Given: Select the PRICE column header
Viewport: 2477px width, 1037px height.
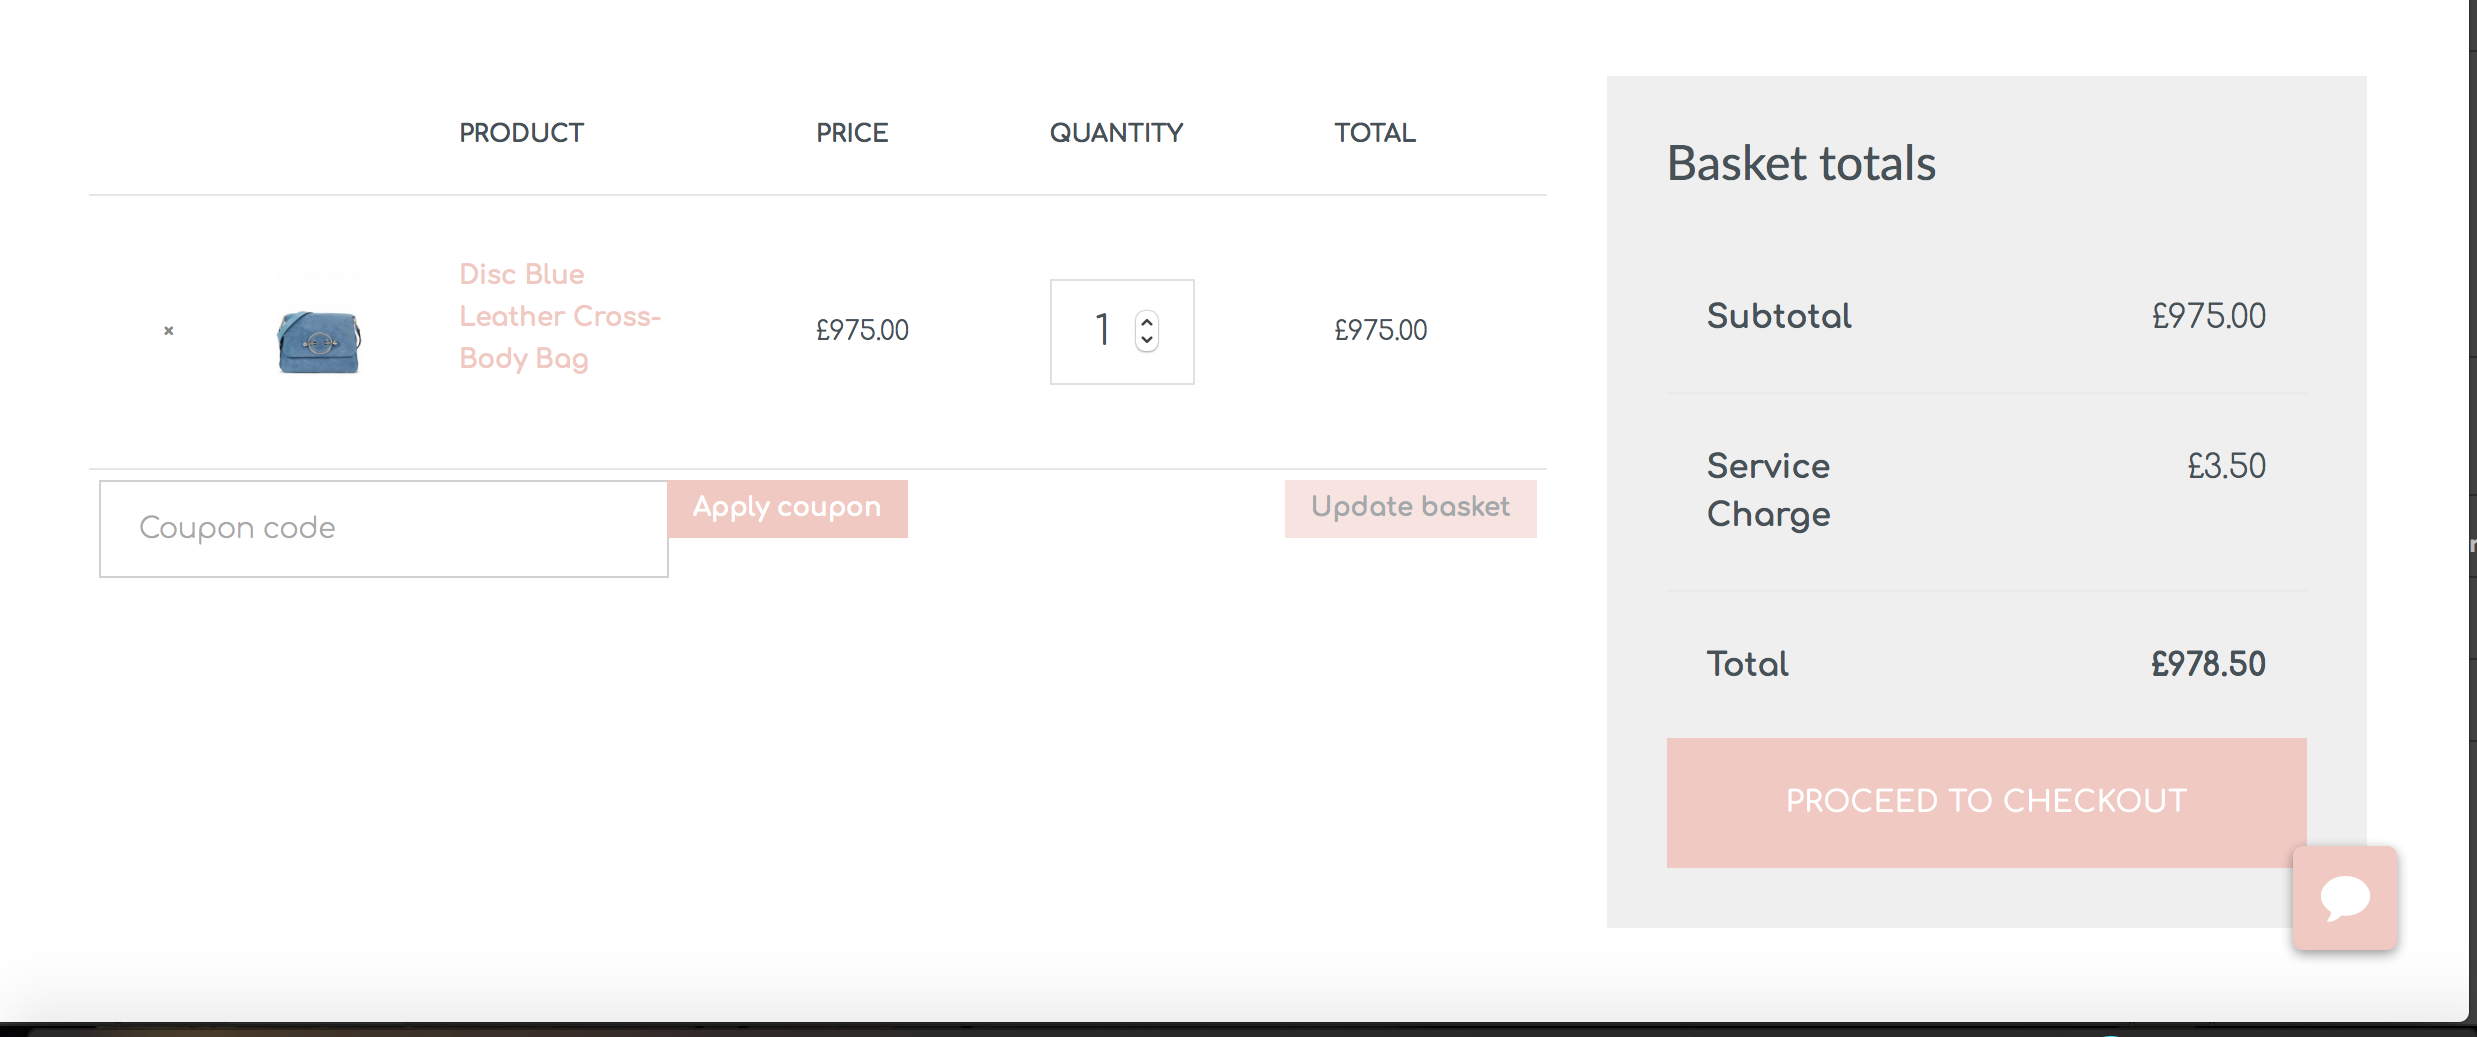Looking at the screenshot, I should click(852, 133).
